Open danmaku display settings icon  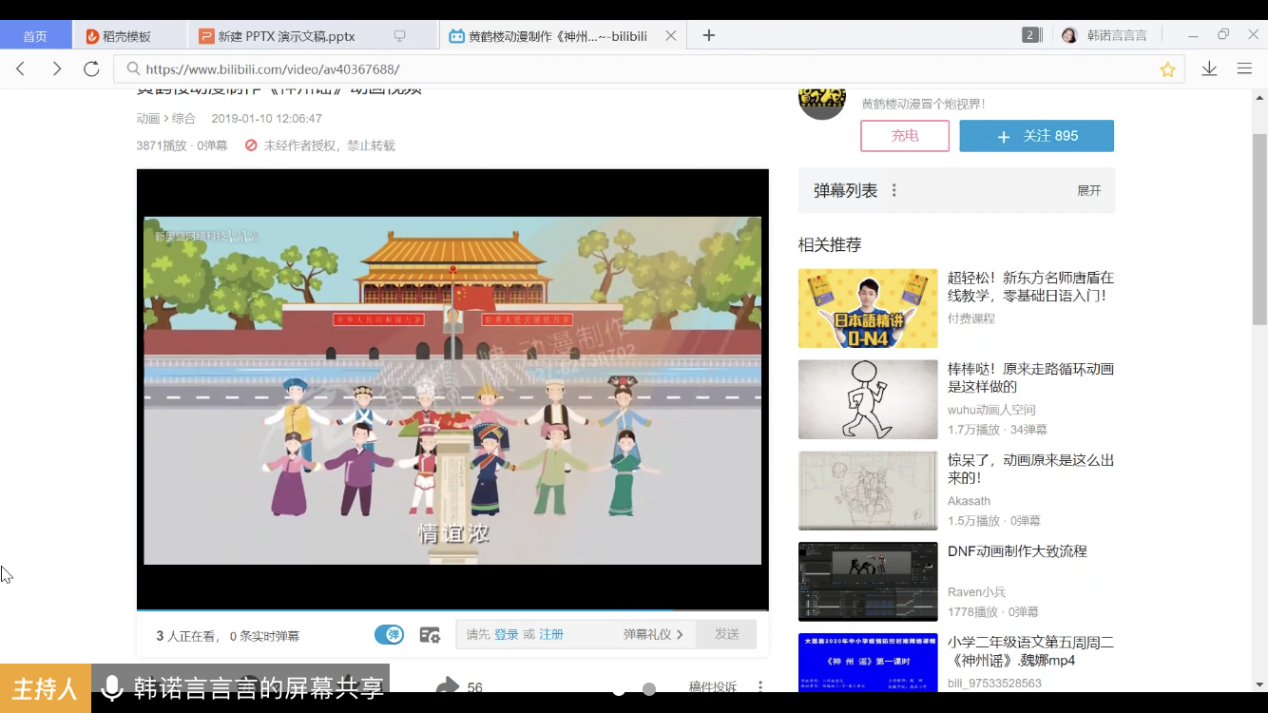point(430,635)
